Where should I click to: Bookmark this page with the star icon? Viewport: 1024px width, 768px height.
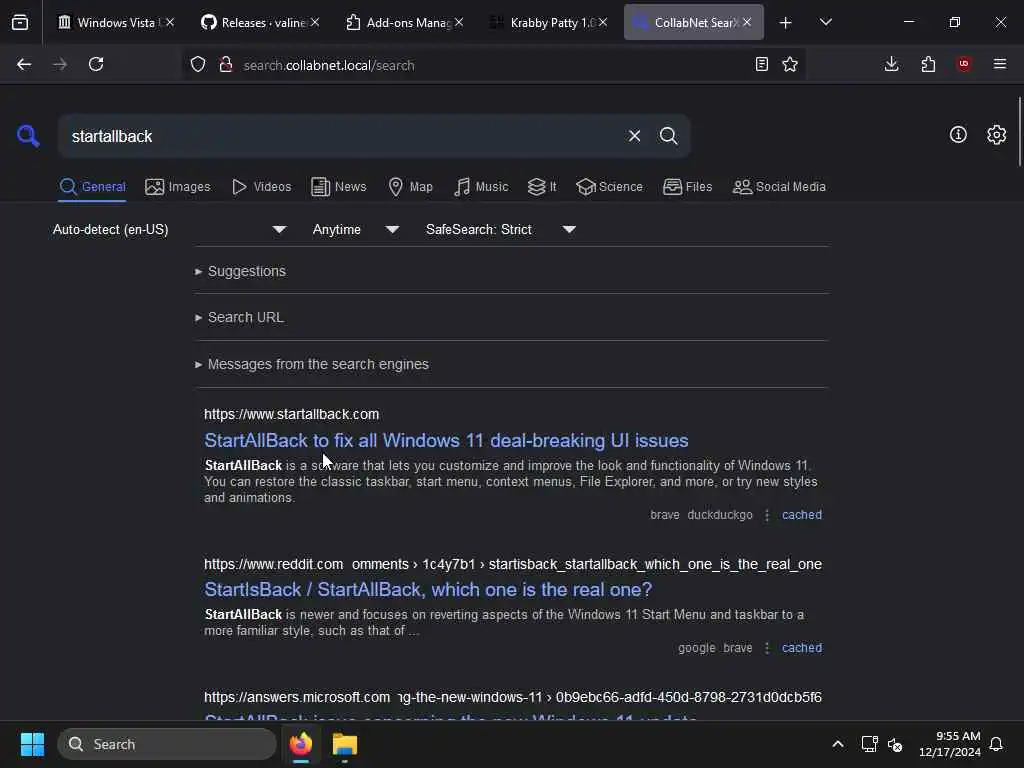(x=790, y=64)
